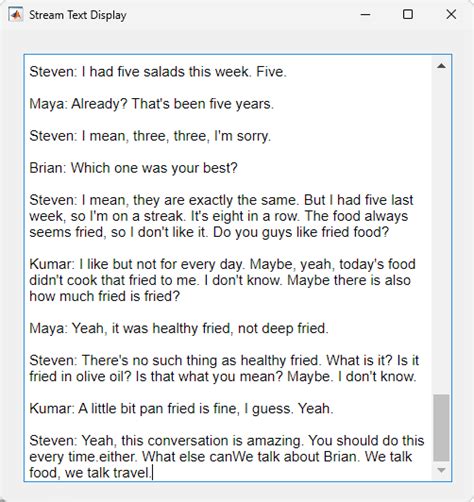Click scrollbar track above the thumb
Viewport: 474px width, 502px height.
(x=441, y=233)
